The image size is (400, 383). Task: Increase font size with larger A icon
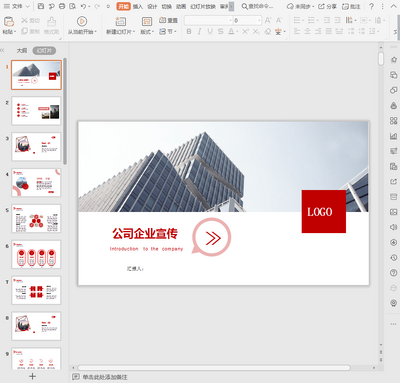pyautogui.click(x=268, y=20)
